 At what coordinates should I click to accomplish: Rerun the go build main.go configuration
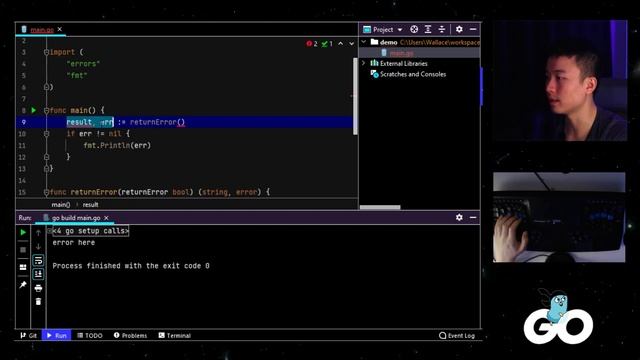point(23,232)
